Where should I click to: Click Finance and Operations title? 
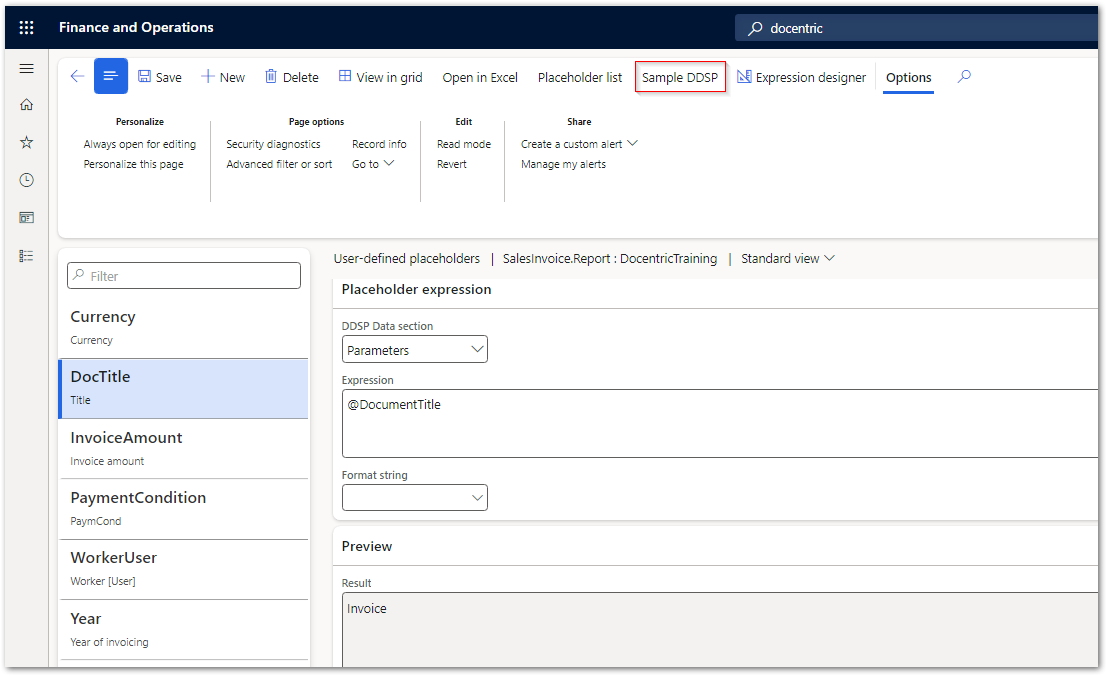(136, 28)
